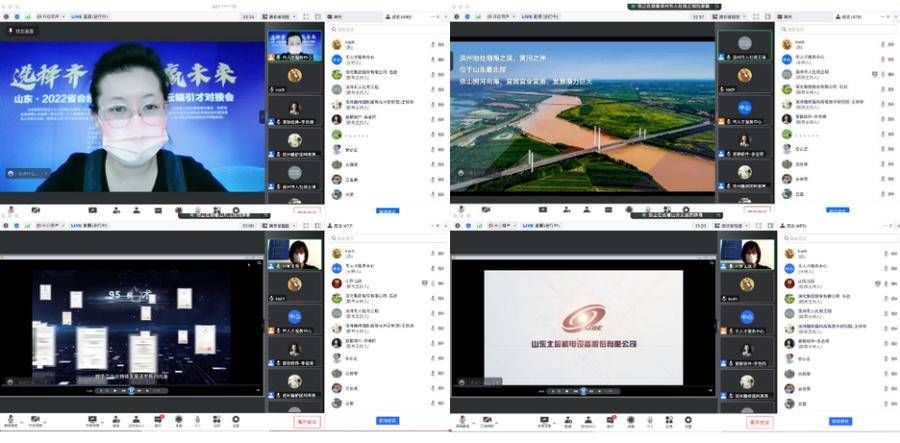Open members icon in bottom-right meeting toolbar

[586, 420]
